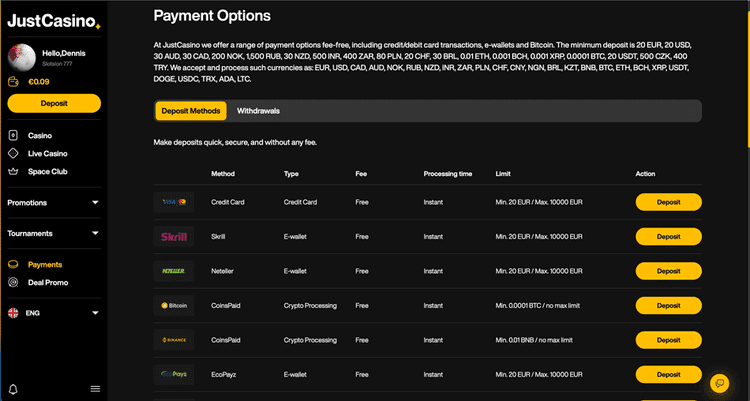
Task: Open the ENG language dropdown
Action: pyautogui.click(x=54, y=313)
